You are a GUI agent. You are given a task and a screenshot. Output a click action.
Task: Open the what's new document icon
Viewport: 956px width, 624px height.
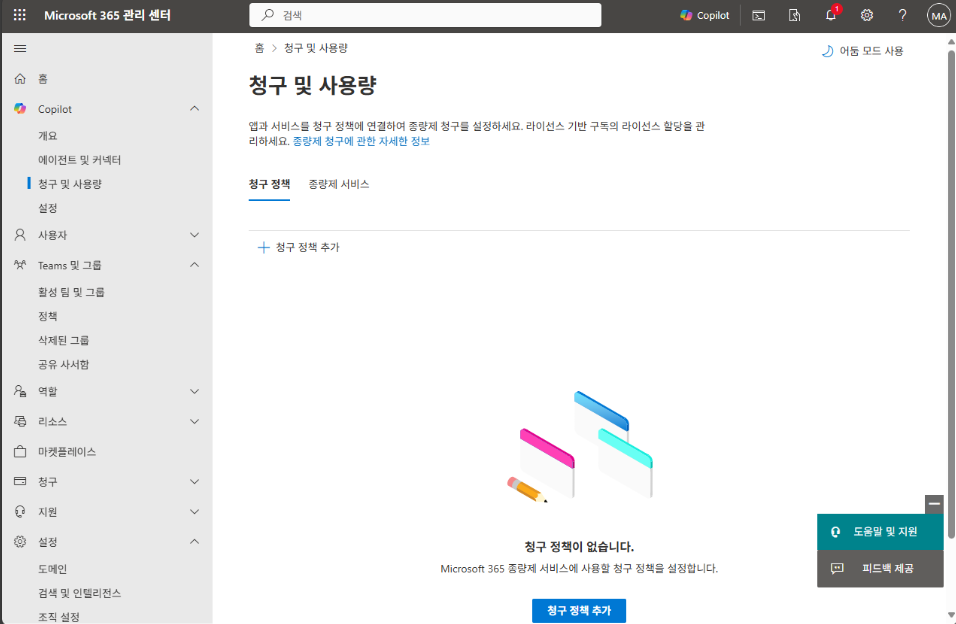pos(794,15)
